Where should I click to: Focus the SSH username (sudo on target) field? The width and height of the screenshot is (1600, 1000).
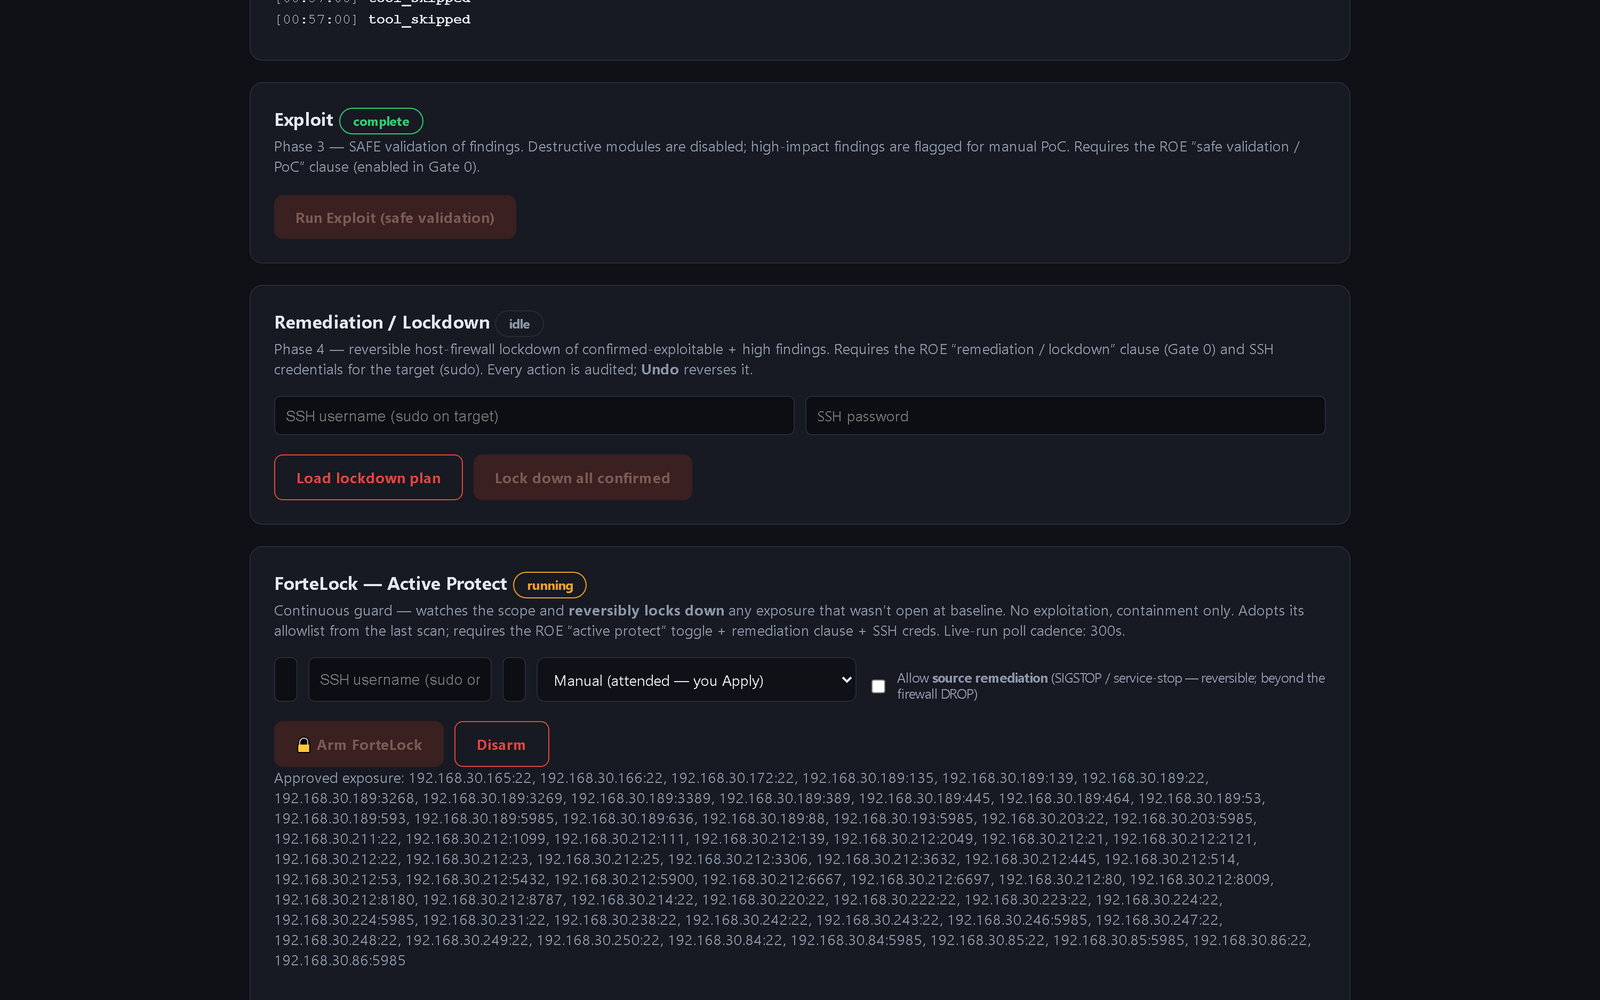tap(534, 416)
